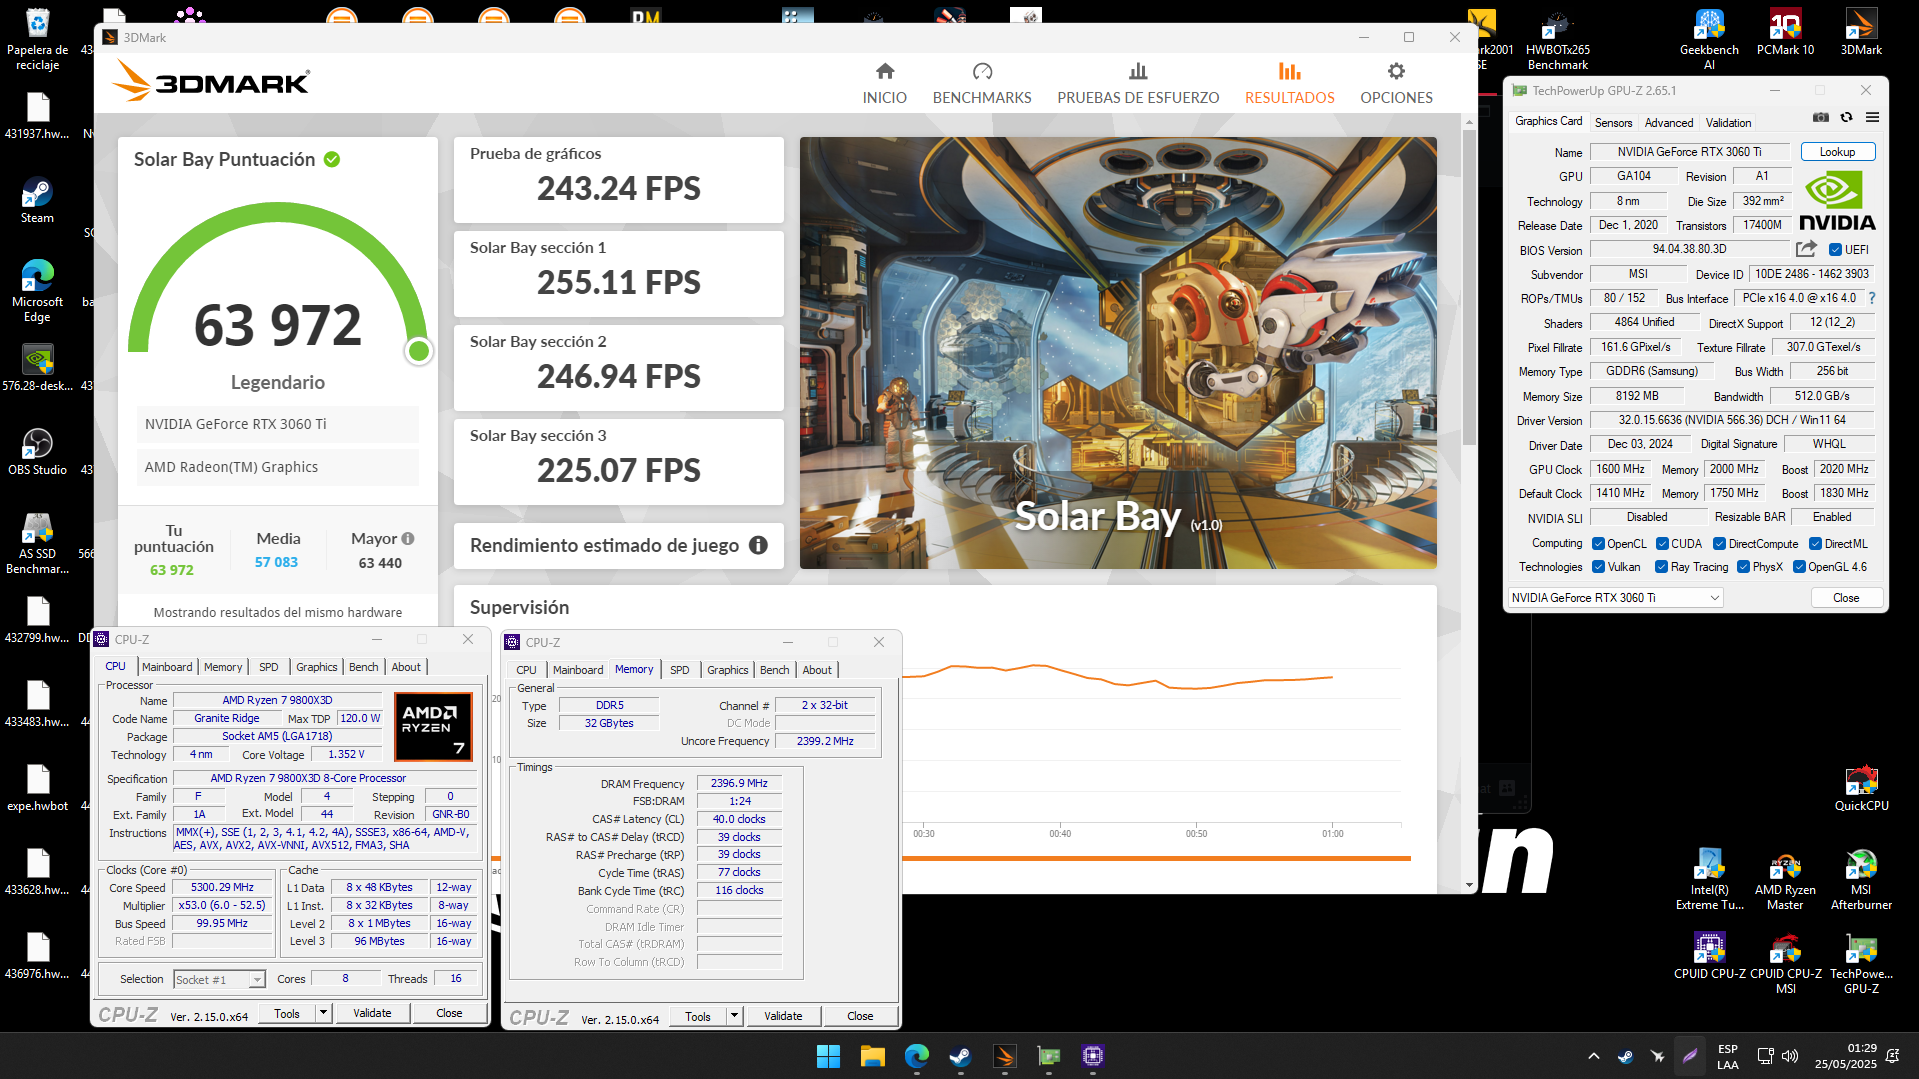Click volume icon in system tray
The width and height of the screenshot is (1919, 1079).
[1790, 1056]
